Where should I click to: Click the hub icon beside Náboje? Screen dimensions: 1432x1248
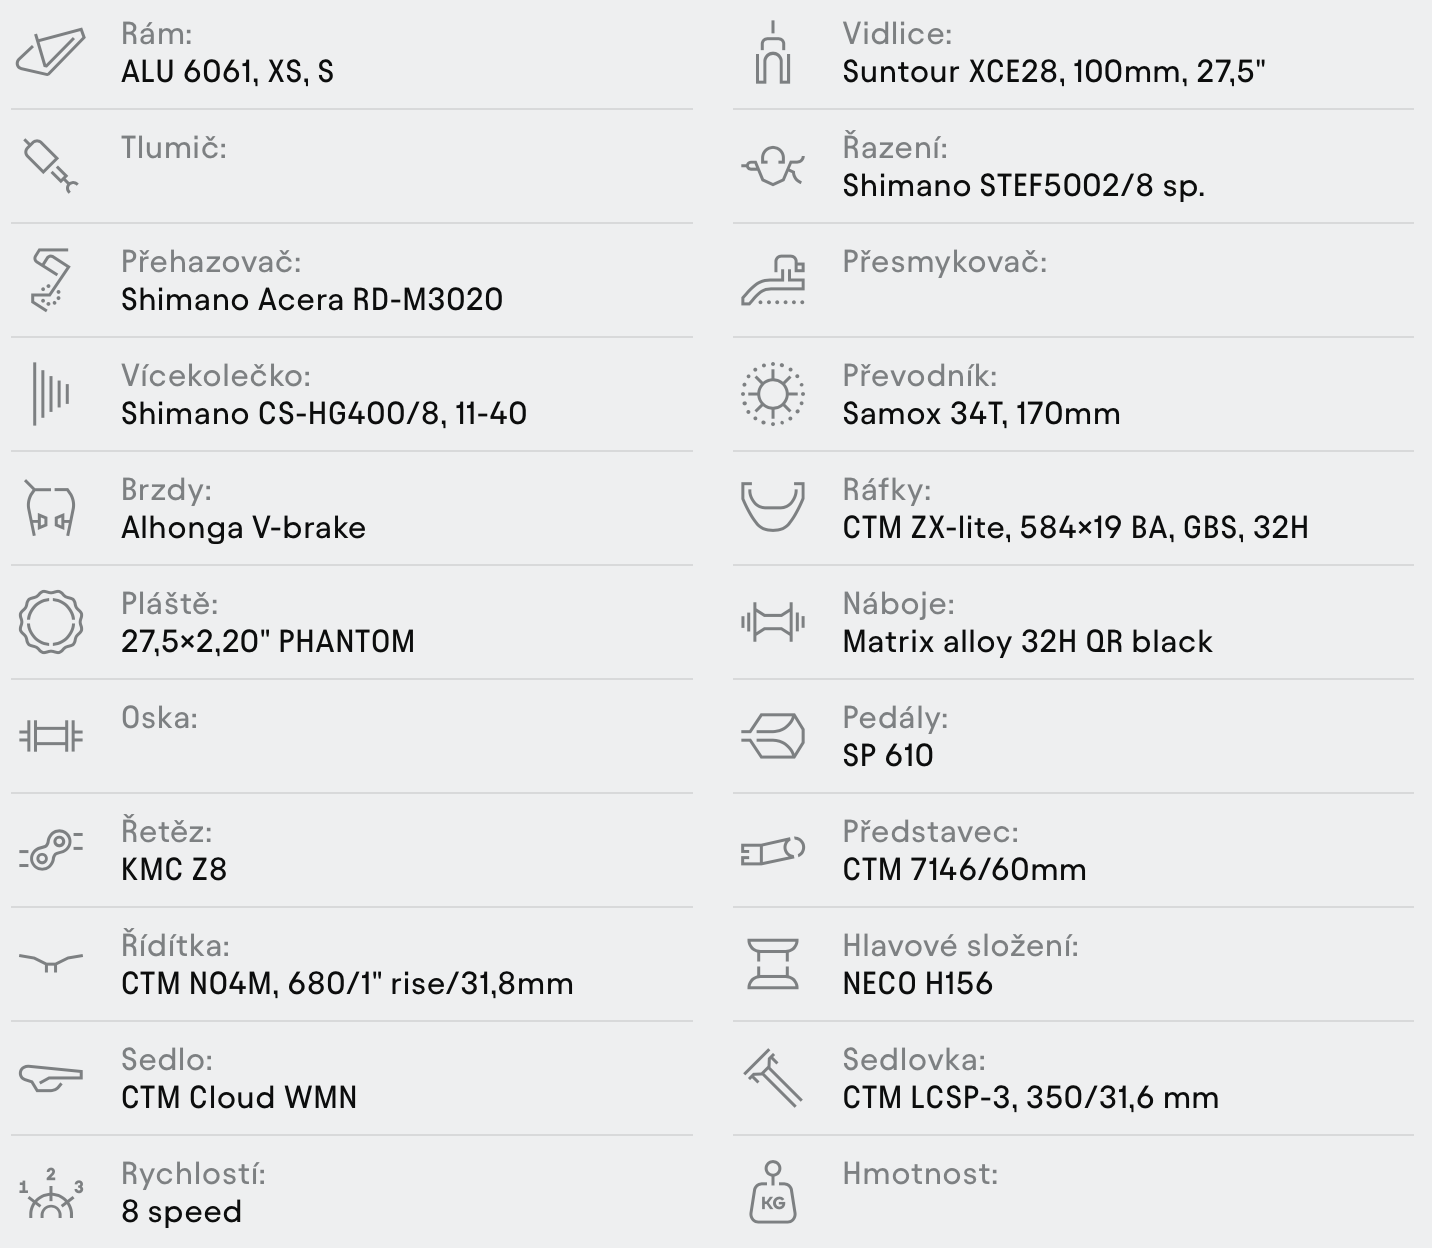[772, 622]
